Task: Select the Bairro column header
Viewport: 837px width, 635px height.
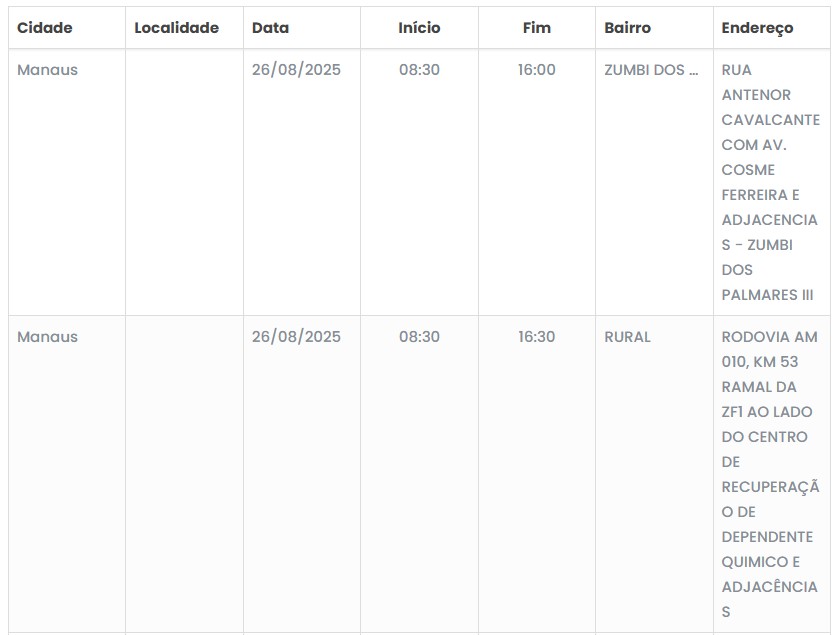Action: click(x=627, y=28)
